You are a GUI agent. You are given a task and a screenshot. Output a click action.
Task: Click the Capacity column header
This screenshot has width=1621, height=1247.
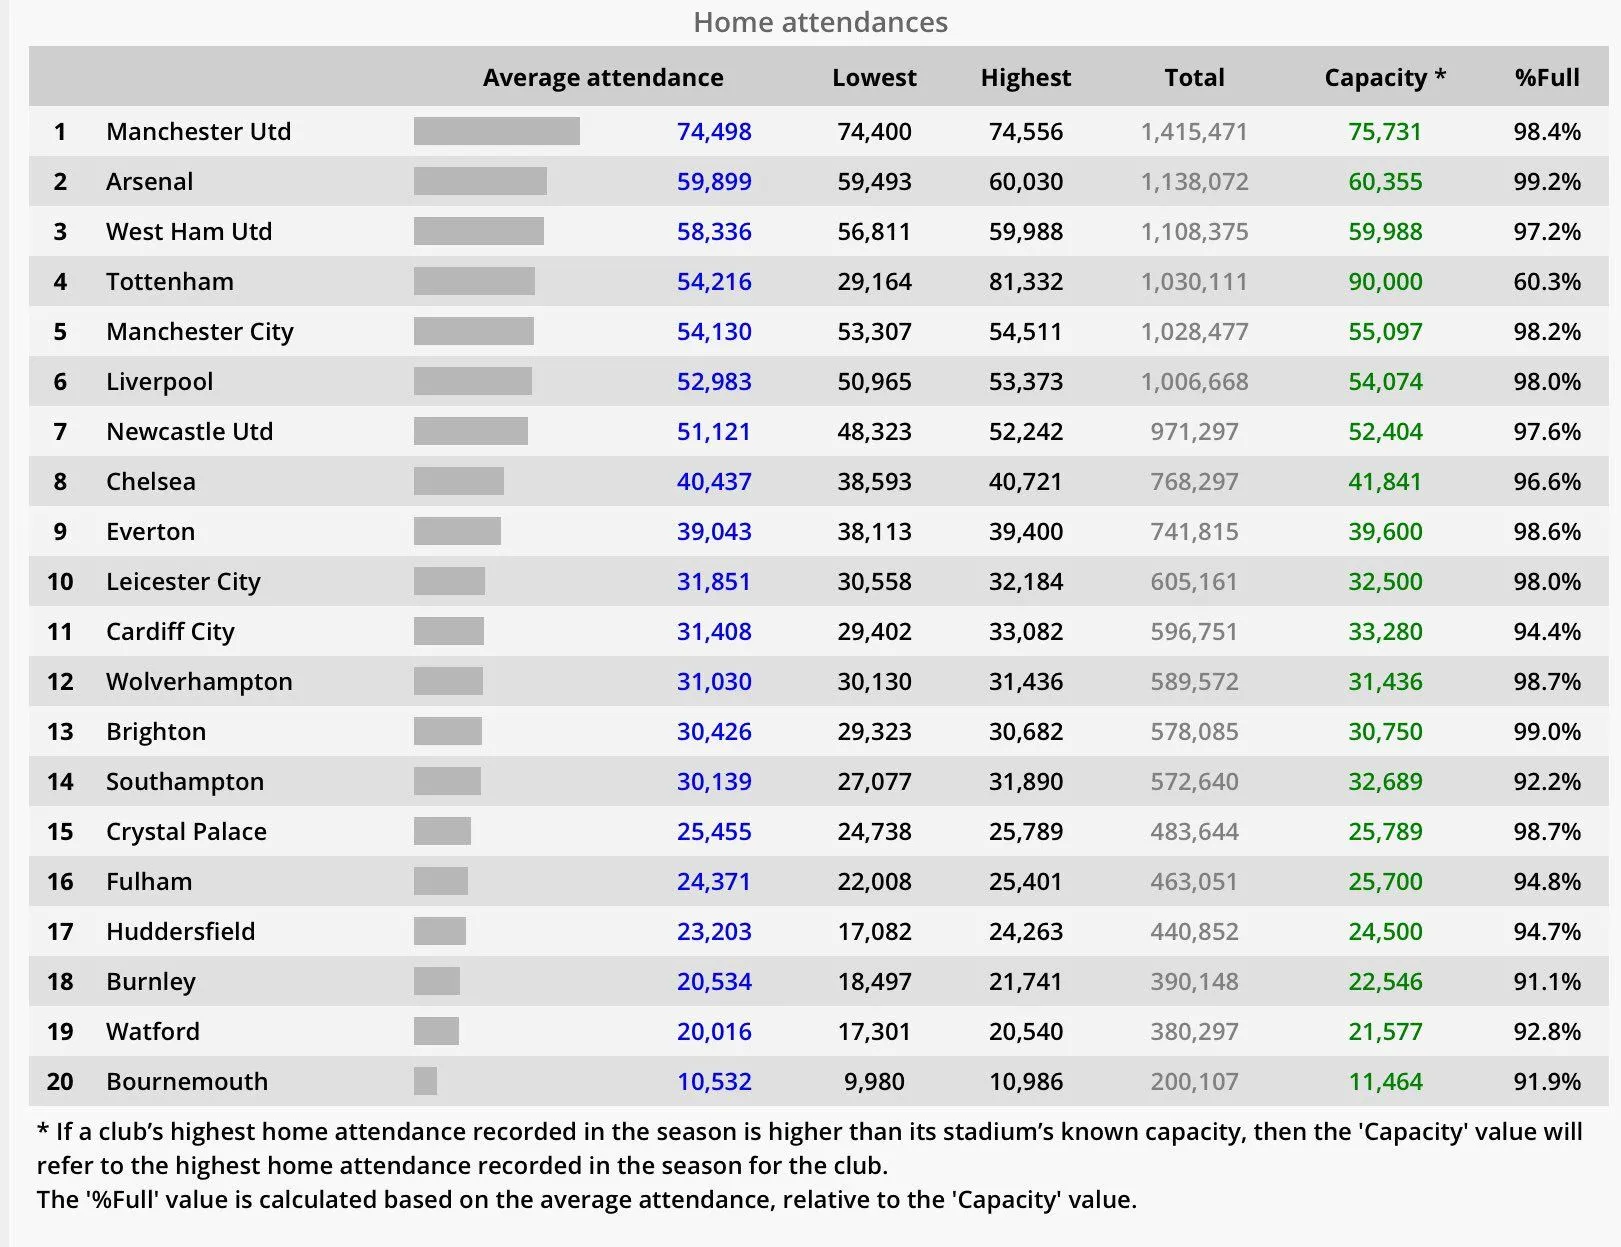[x=1384, y=77]
